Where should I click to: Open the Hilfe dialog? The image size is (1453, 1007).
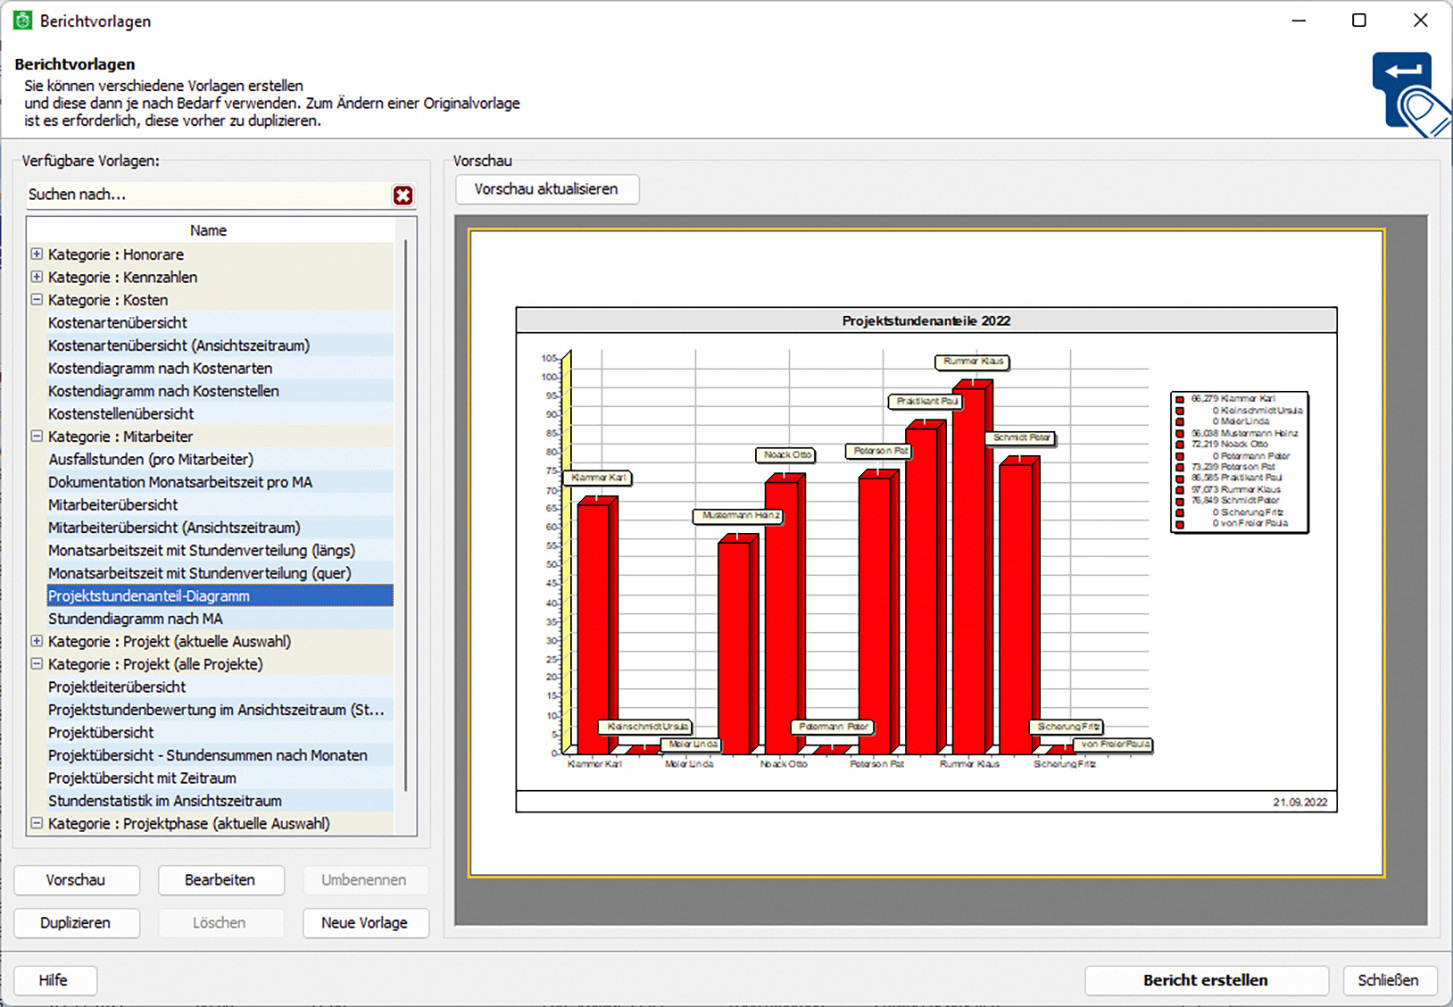(x=54, y=980)
